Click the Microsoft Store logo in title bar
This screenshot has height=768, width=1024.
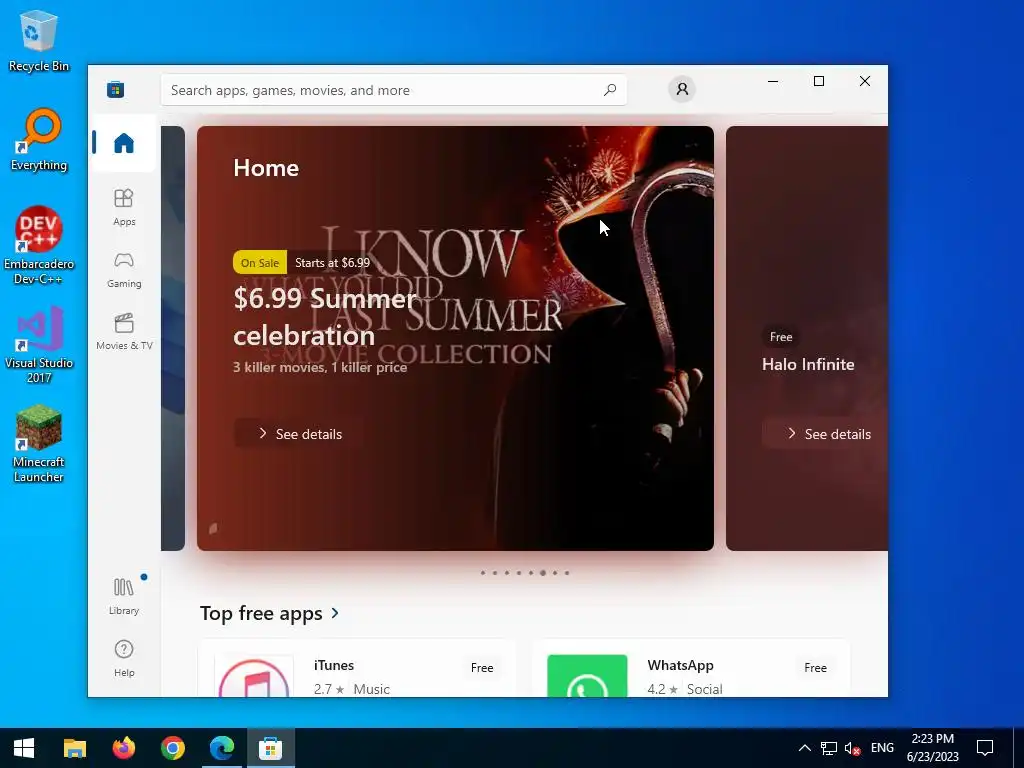(x=116, y=89)
